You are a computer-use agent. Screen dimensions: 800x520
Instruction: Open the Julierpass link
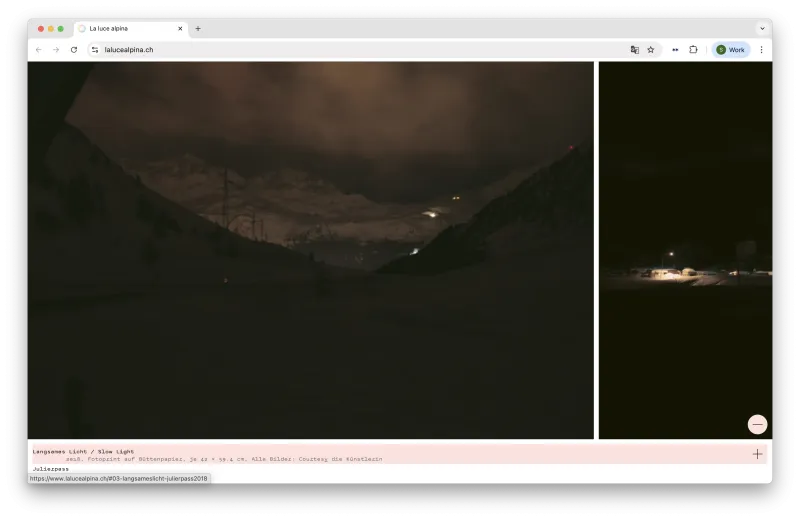tap(51, 468)
